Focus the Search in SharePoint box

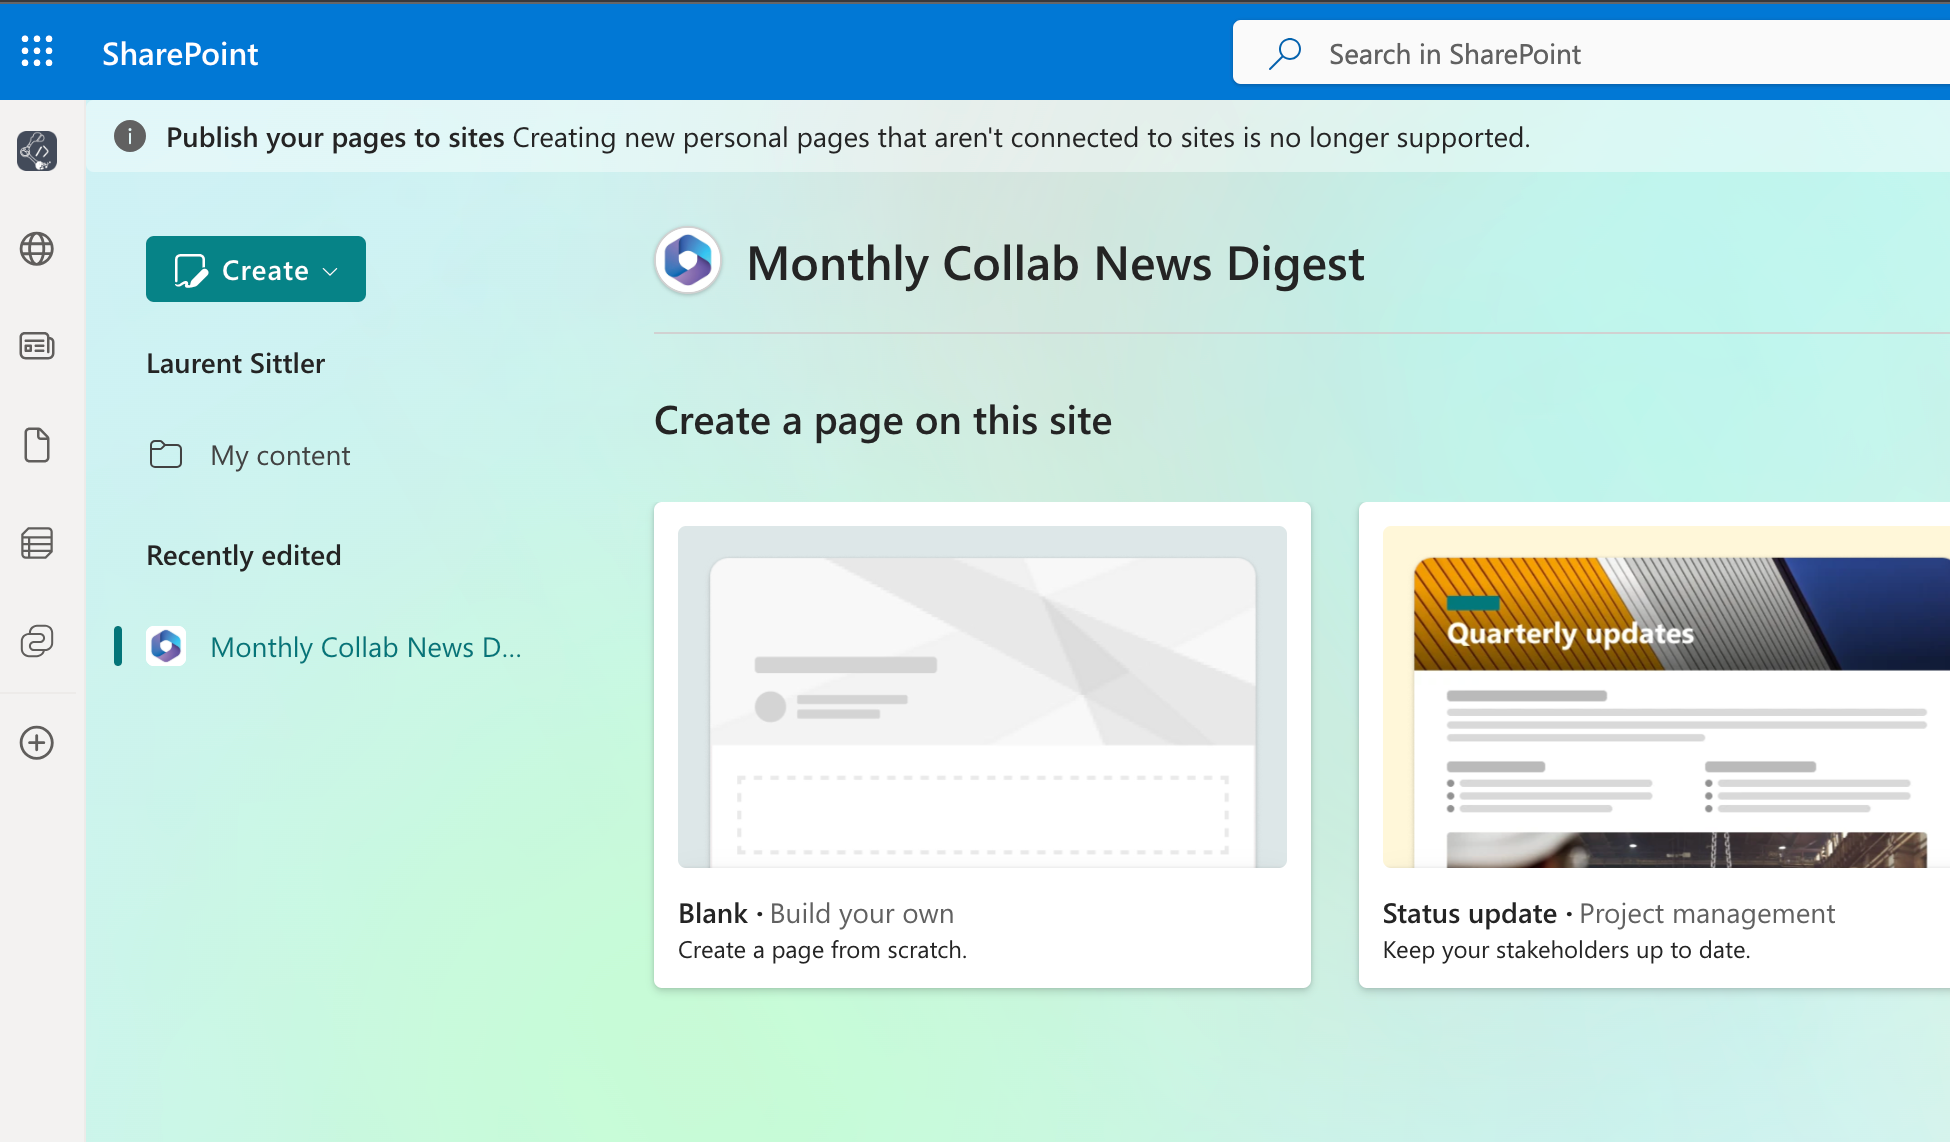[1591, 54]
